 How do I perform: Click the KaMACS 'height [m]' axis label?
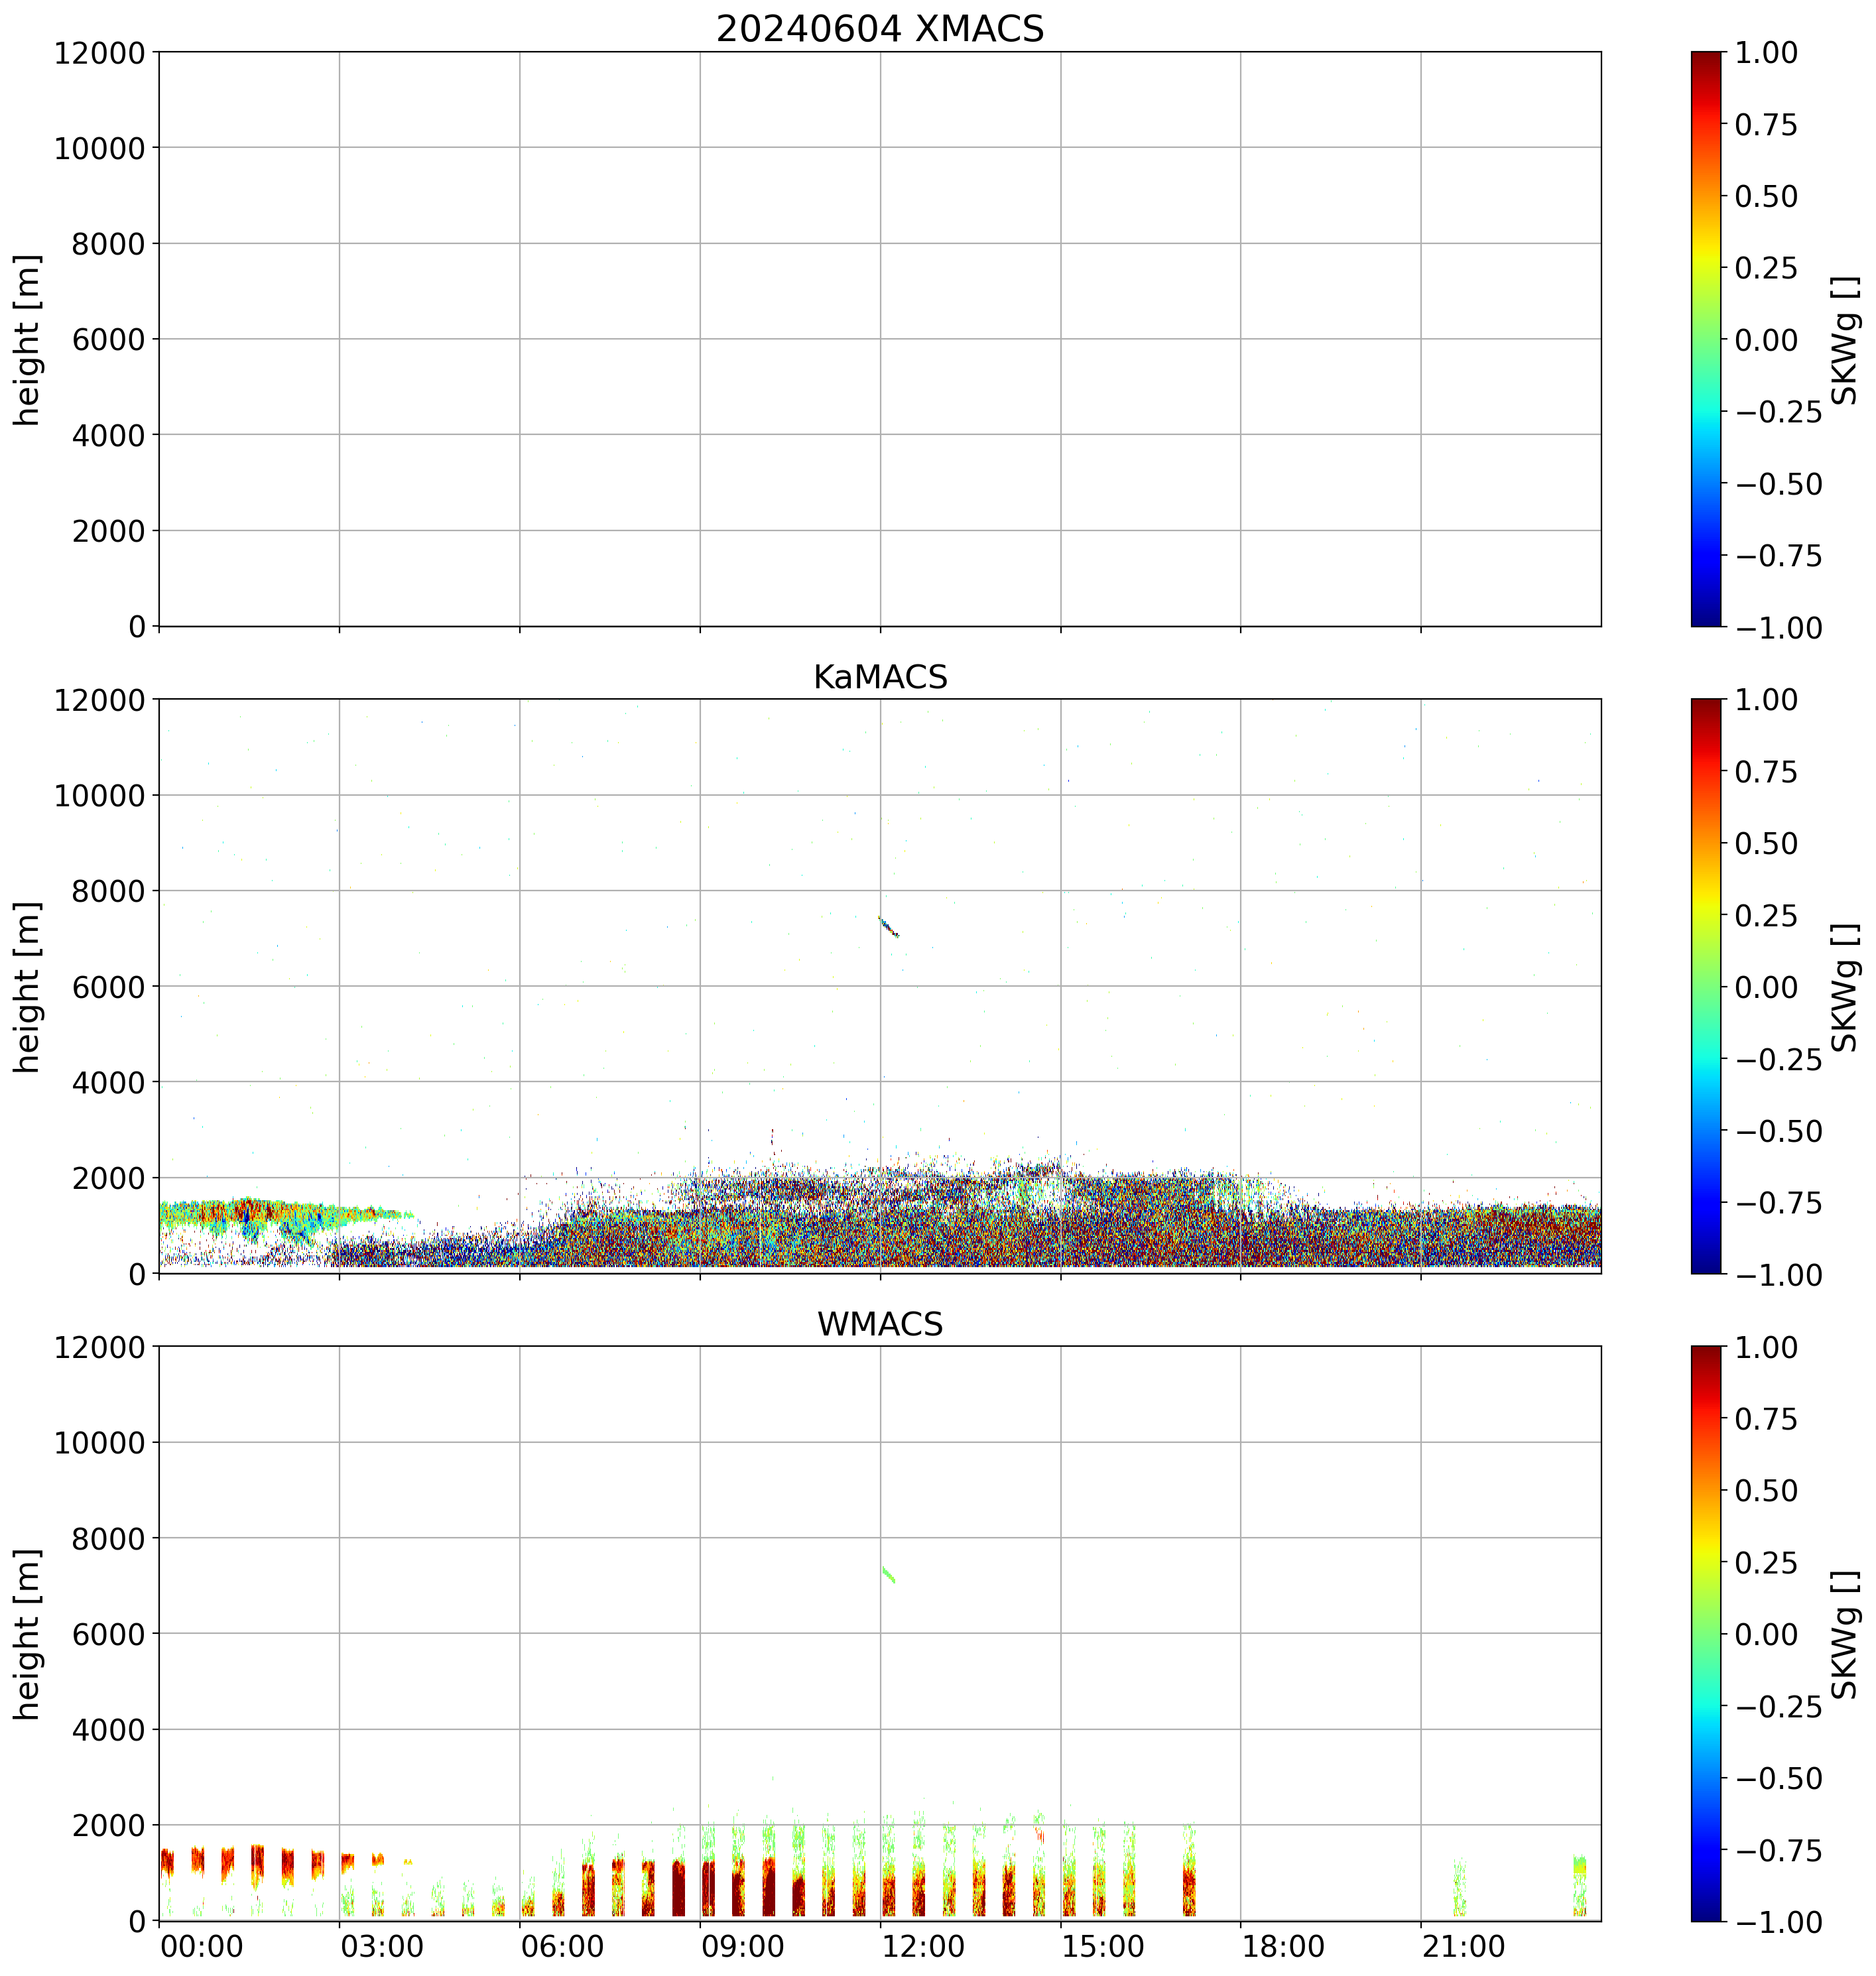pos(28,987)
